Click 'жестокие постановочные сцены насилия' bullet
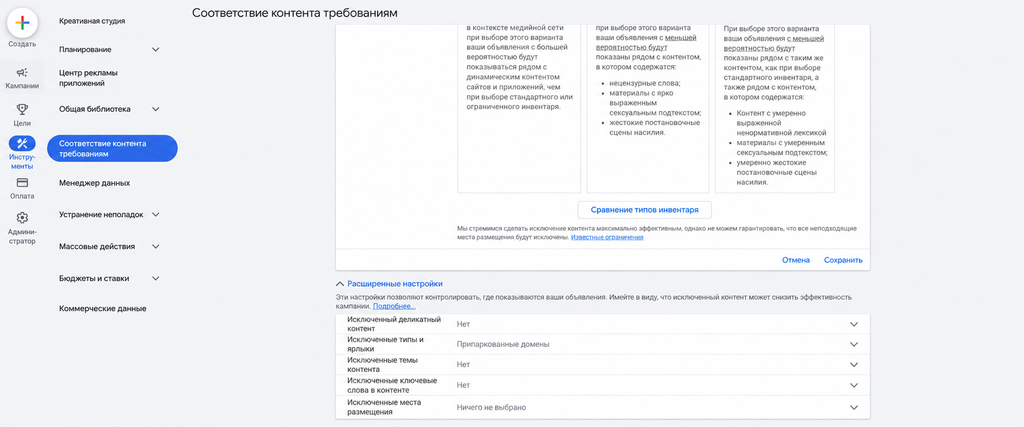 pyautogui.click(x=654, y=127)
